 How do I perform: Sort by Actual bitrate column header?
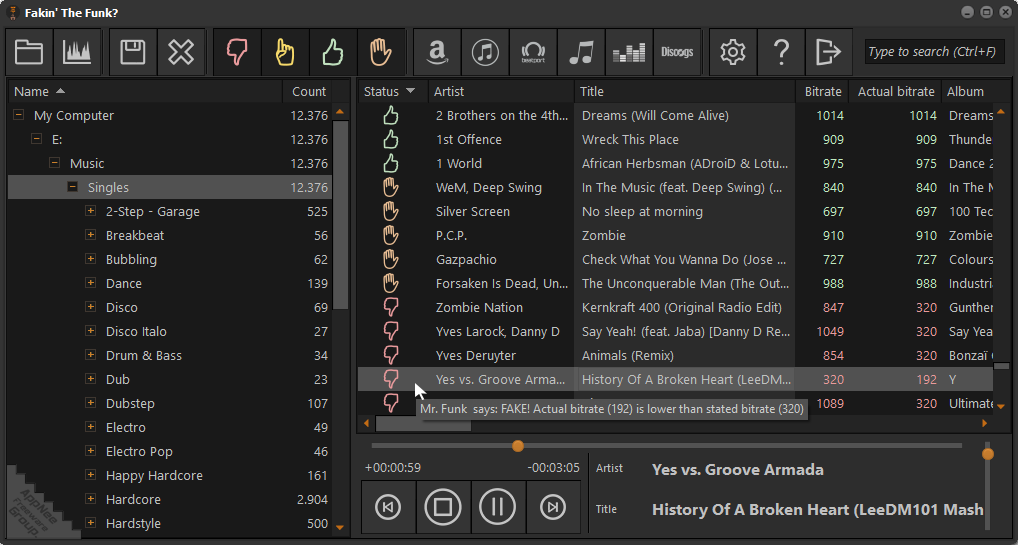895,92
